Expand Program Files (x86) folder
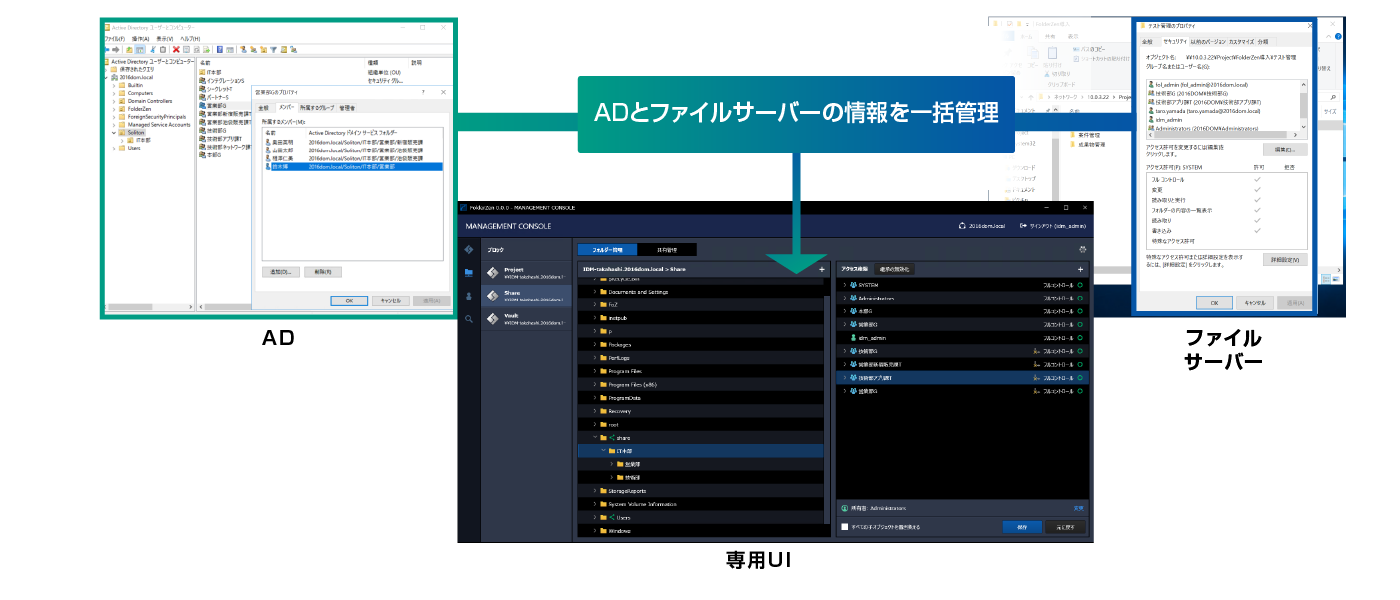 pos(595,384)
